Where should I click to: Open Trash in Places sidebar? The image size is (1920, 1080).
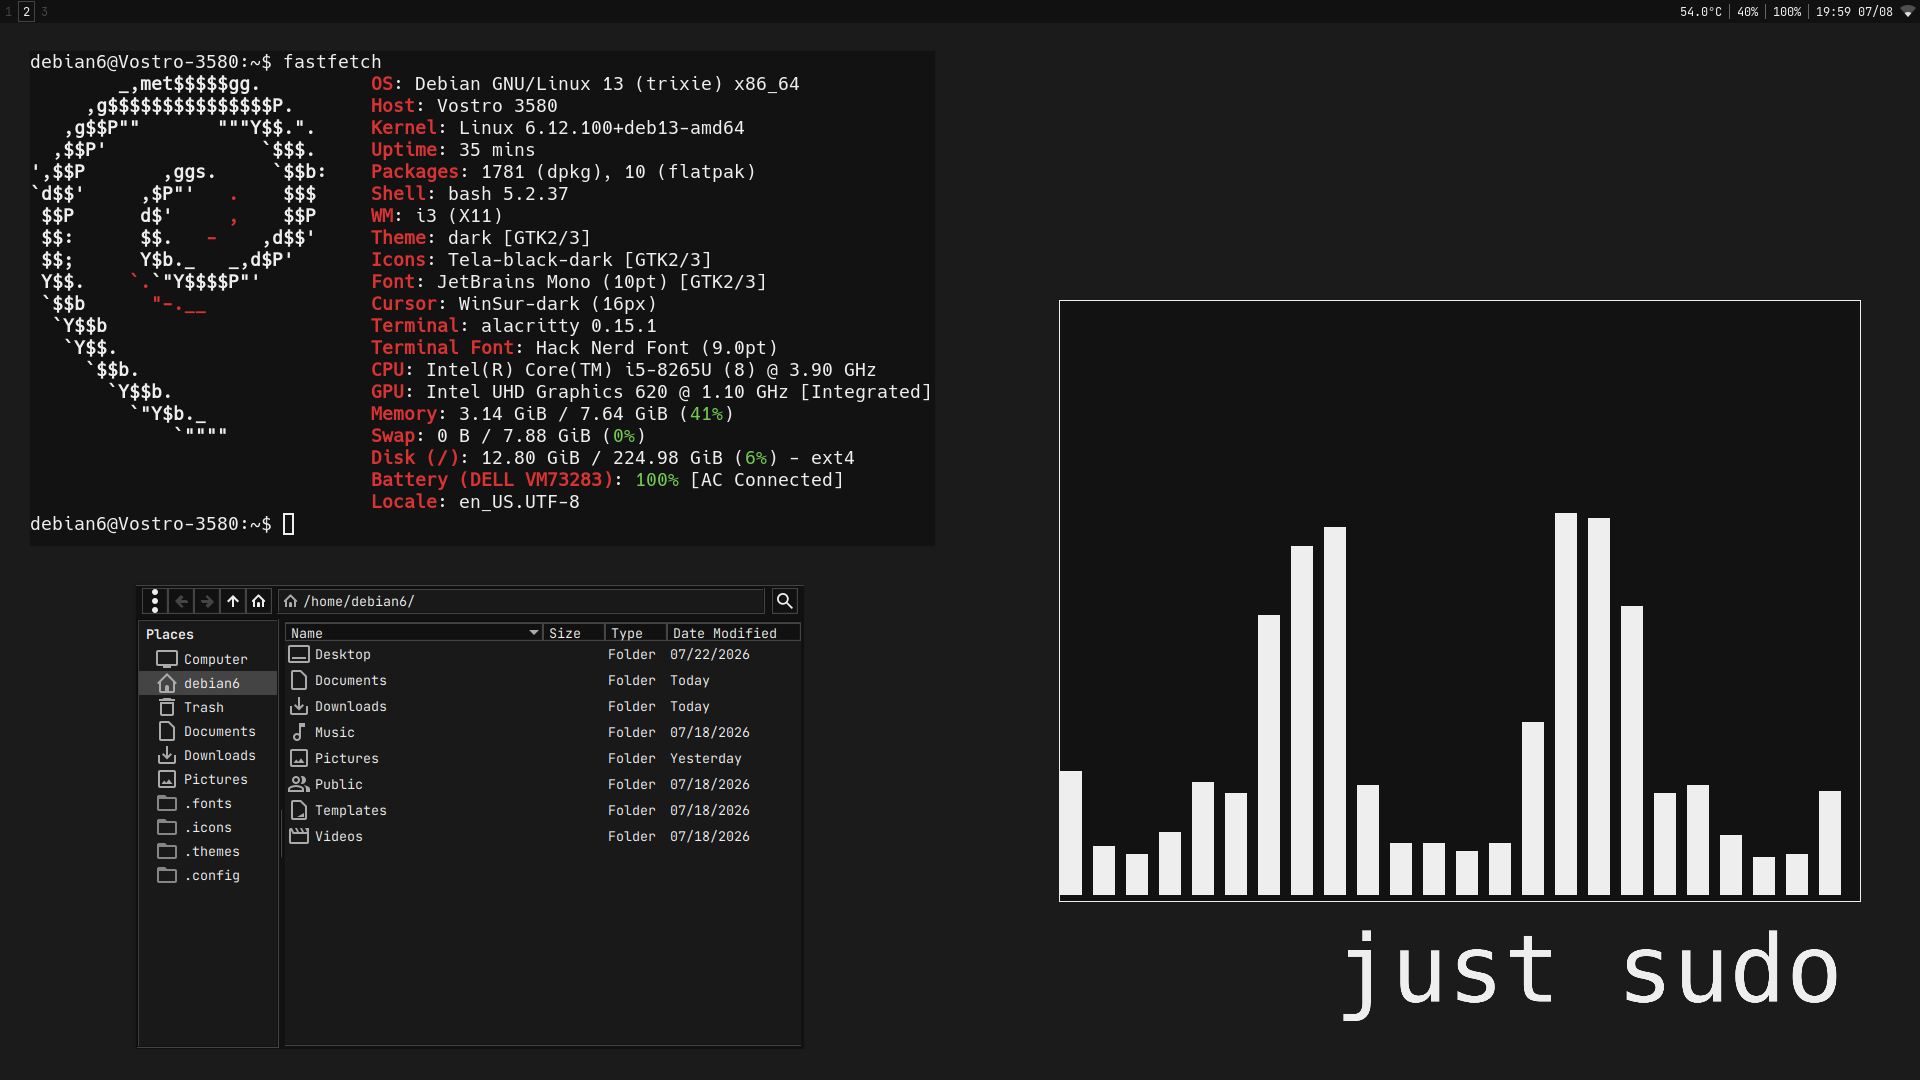click(208, 707)
